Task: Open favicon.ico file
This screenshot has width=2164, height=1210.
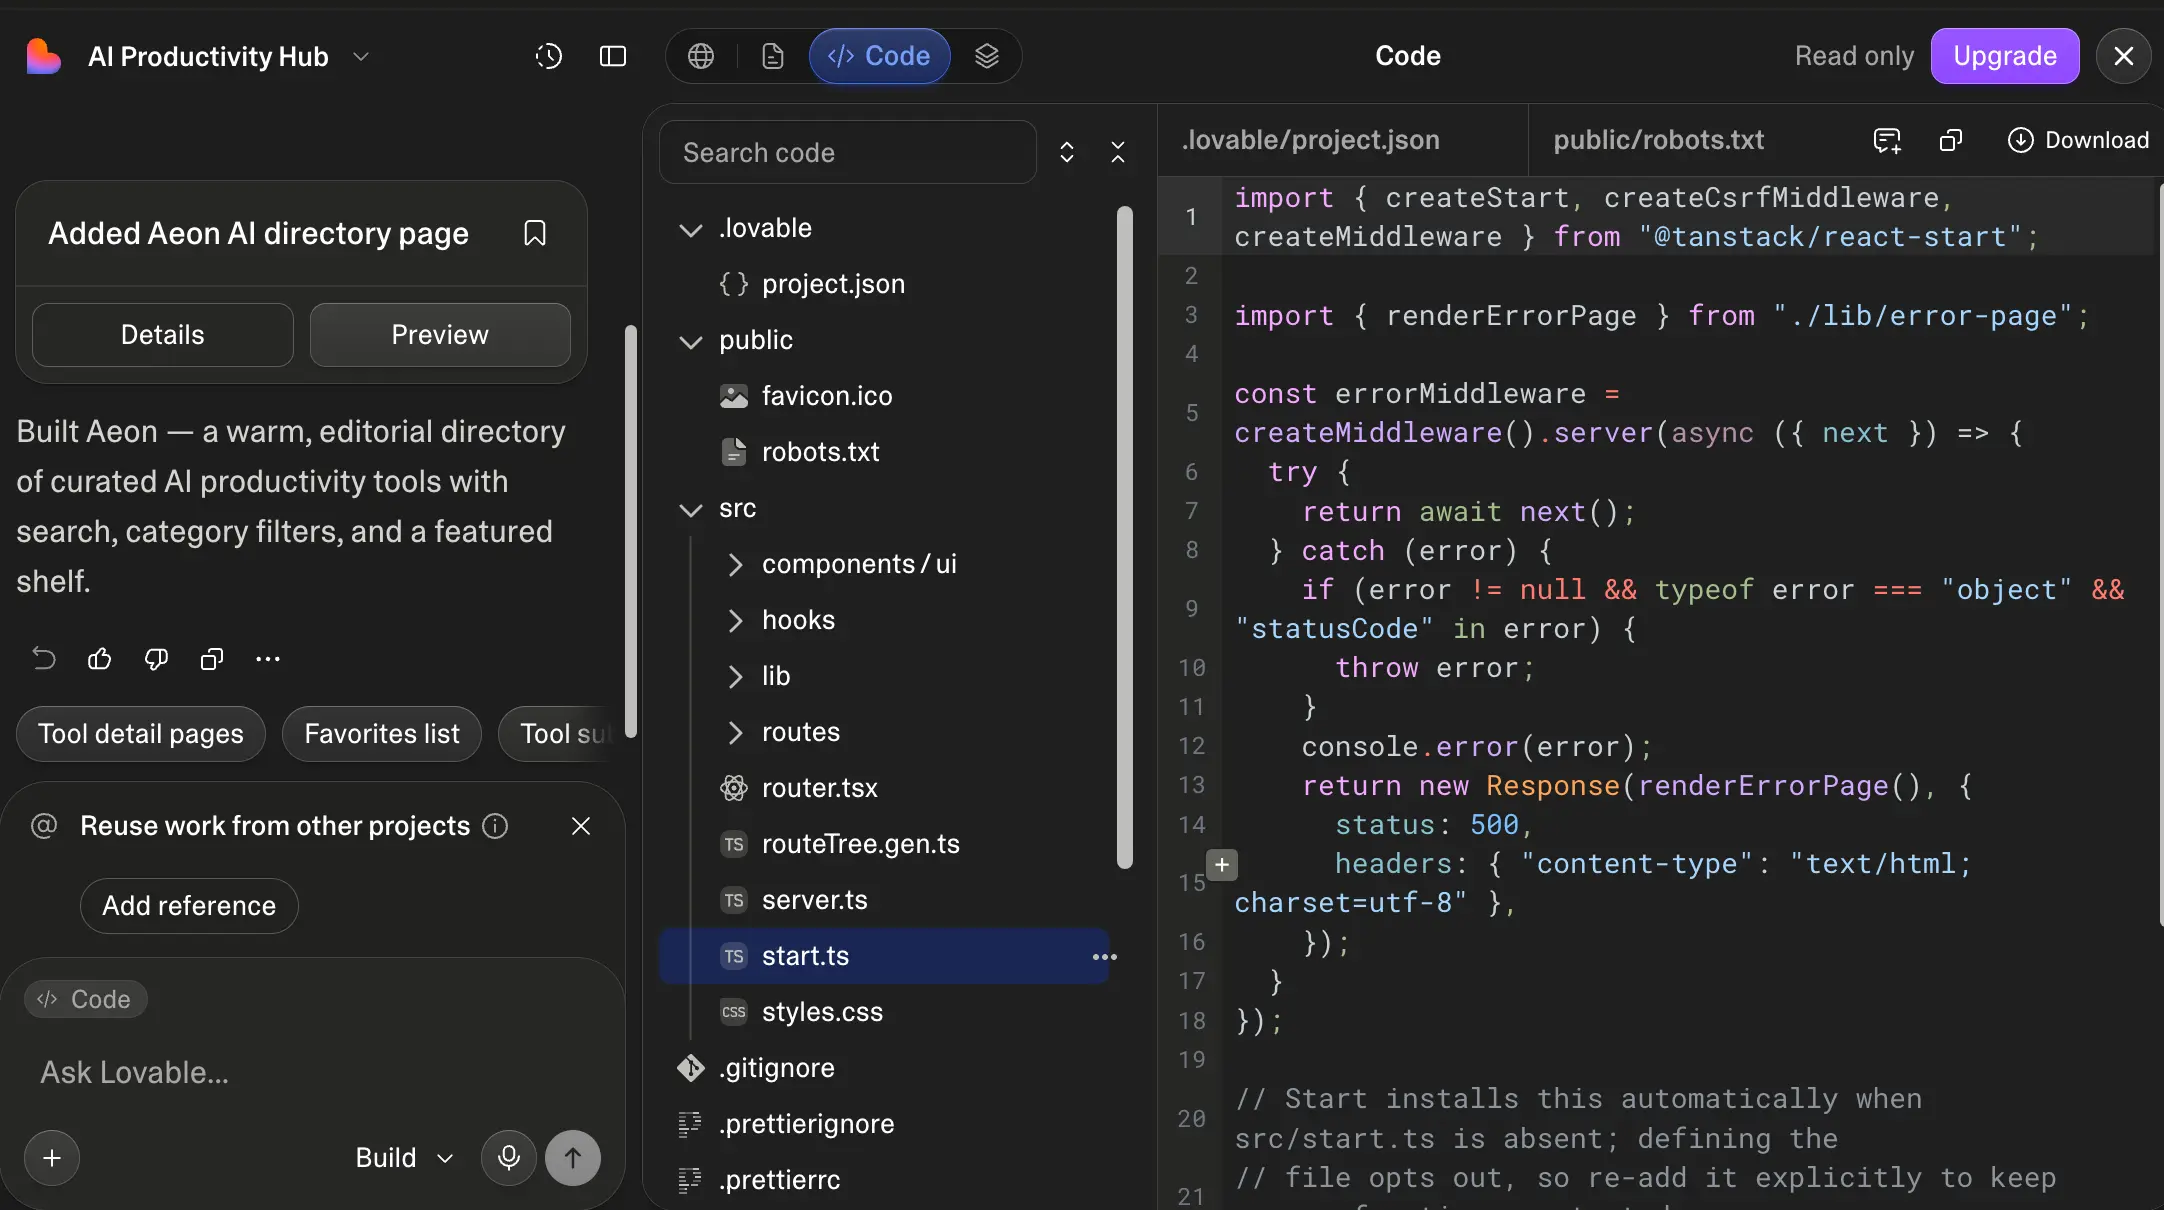Action: pos(886,396)
